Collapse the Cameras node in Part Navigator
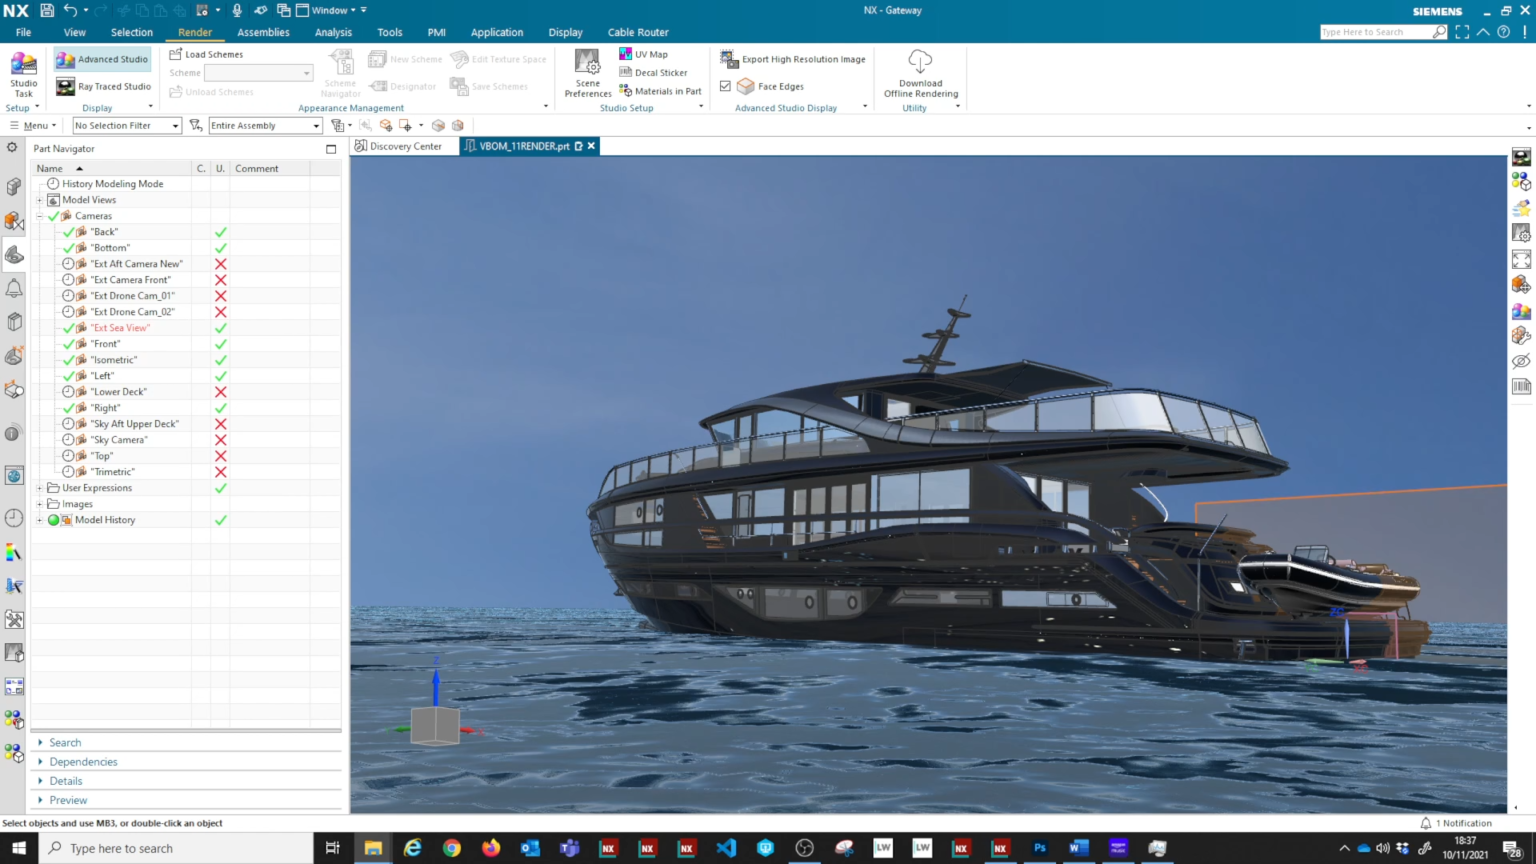This screenshot has width=1536, height=864. pos(40,215)
